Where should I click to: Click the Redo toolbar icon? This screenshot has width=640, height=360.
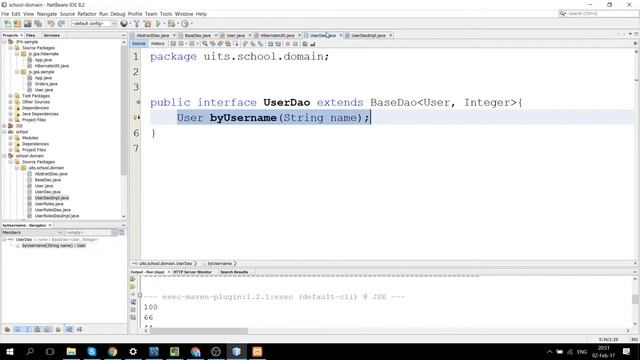click(x=61, y=24)
